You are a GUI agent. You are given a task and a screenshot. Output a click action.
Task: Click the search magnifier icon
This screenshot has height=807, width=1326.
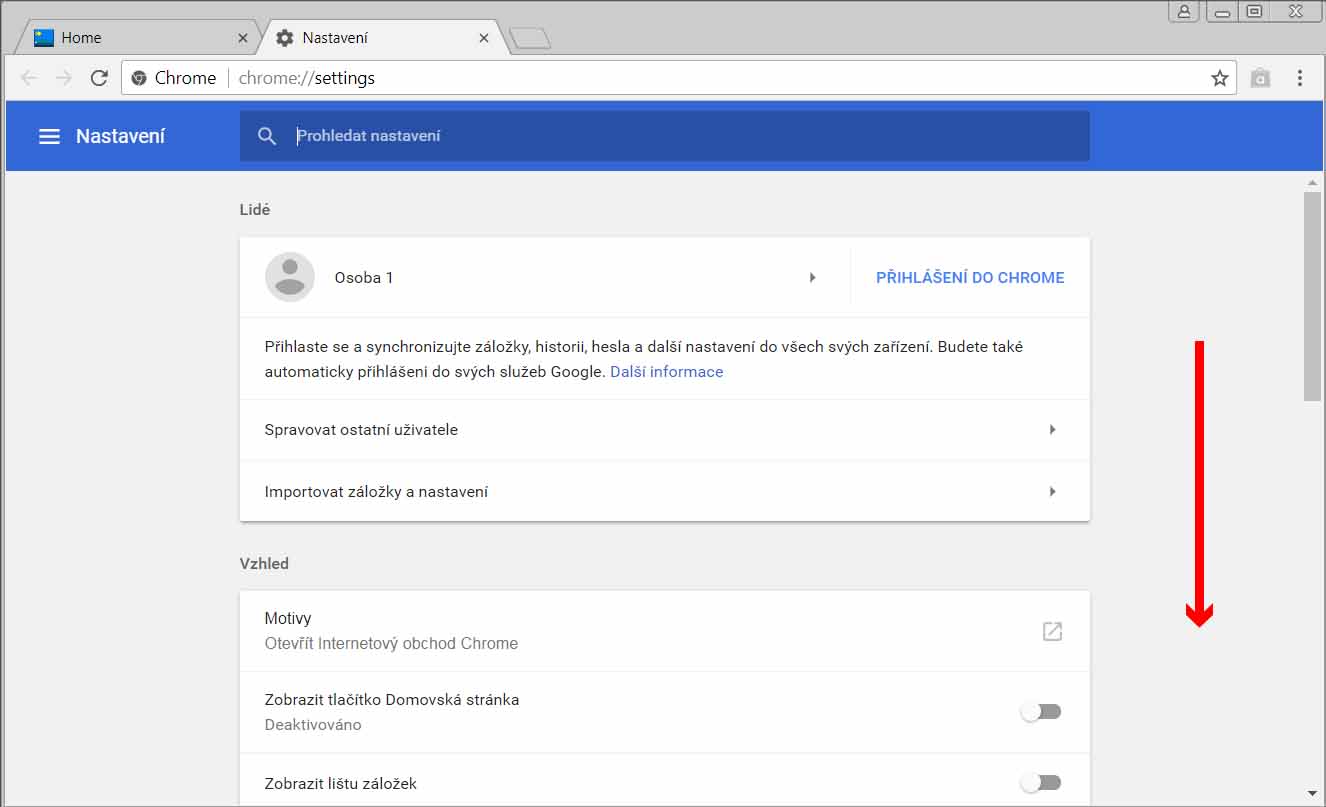tap(267, 136)
